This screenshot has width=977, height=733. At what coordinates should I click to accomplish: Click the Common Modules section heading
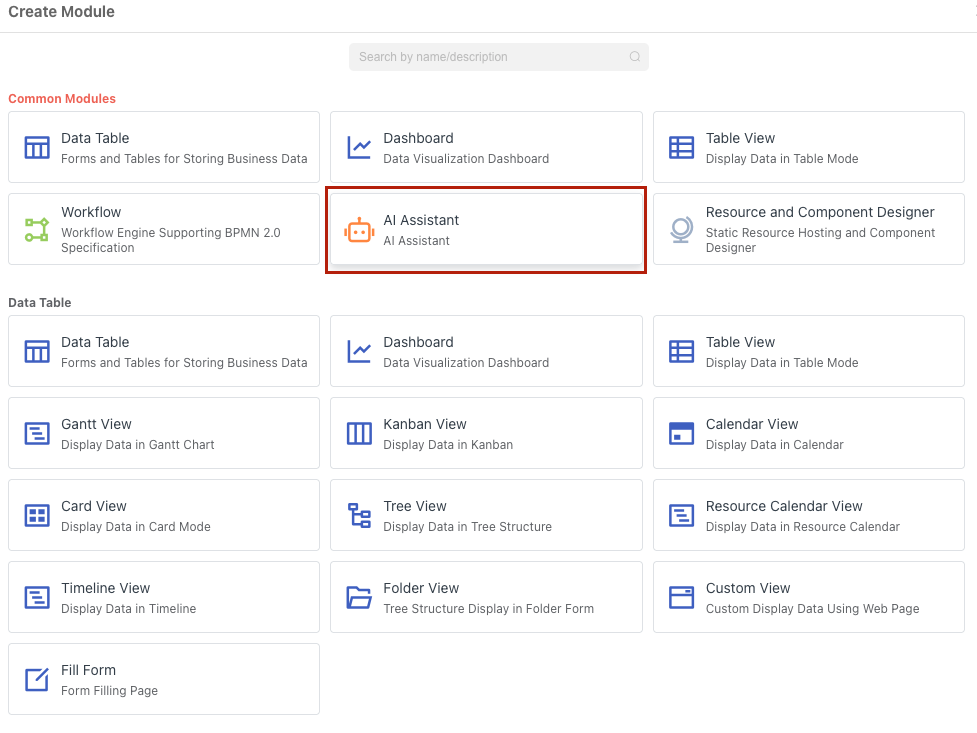tap(62, 99)
